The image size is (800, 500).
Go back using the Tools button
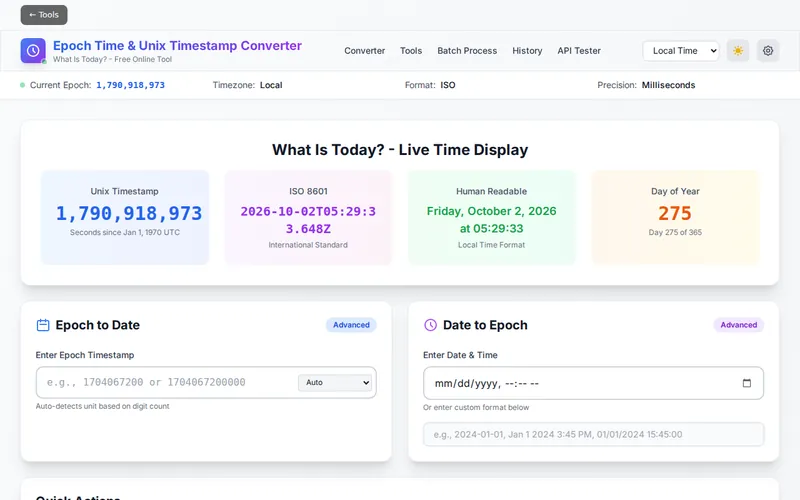[44, 15]
